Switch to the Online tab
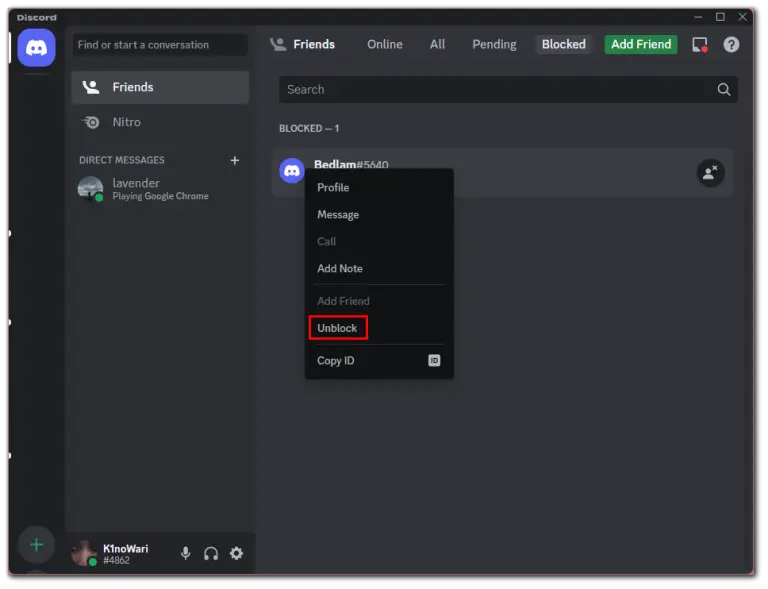This screenshot has height=589, width=768. tap(387, 45)
